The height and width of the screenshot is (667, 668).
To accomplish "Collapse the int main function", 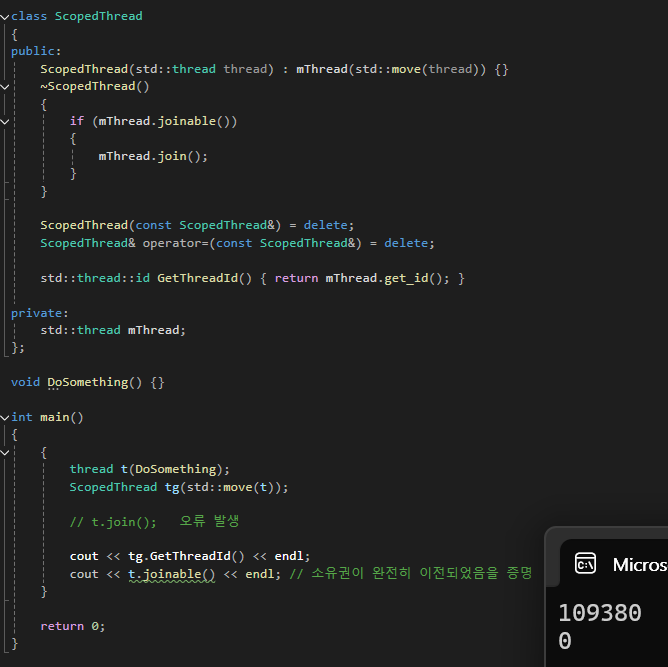I will [5, 418].
